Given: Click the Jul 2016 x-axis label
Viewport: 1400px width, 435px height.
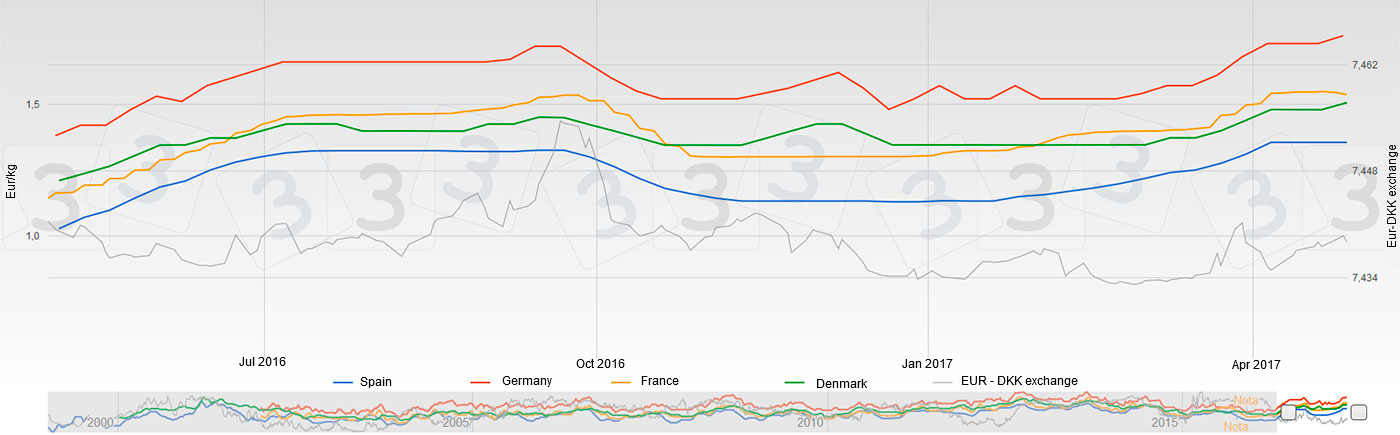Looking at the screenshot, I should [264, 363].
